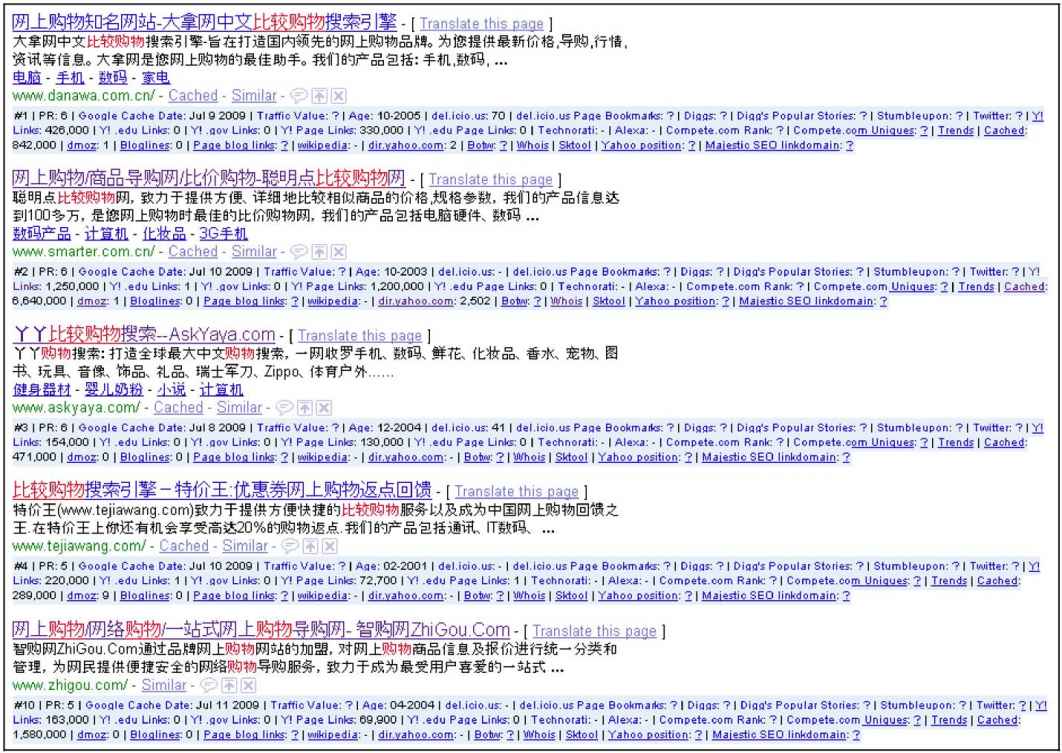Open the 健身器材 sitelink under AskYaya result
The width and height of the screenshot is (1062, 753).
point(42,390)
